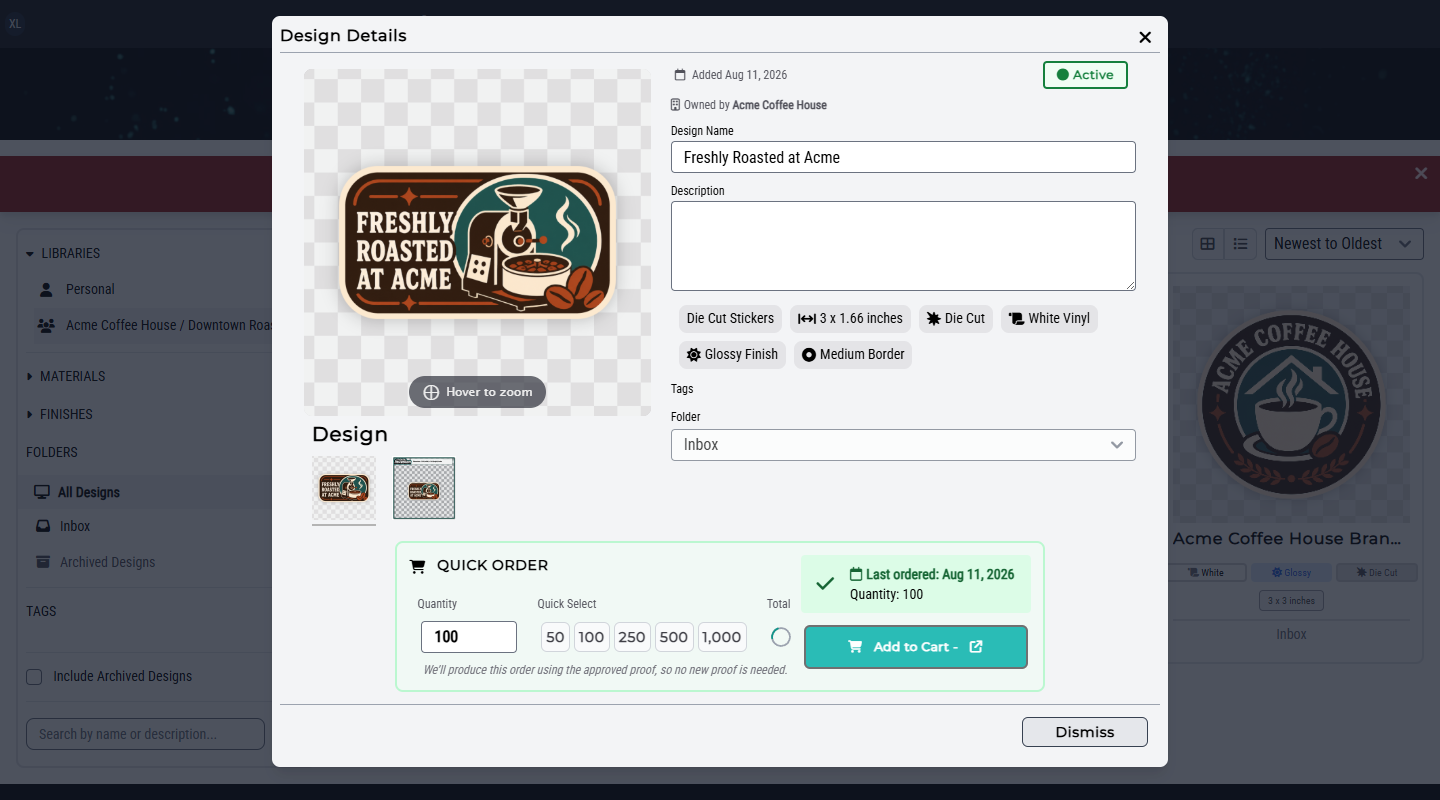
Task: Click the building icon beside Owned by
Action: coord(676,105)
